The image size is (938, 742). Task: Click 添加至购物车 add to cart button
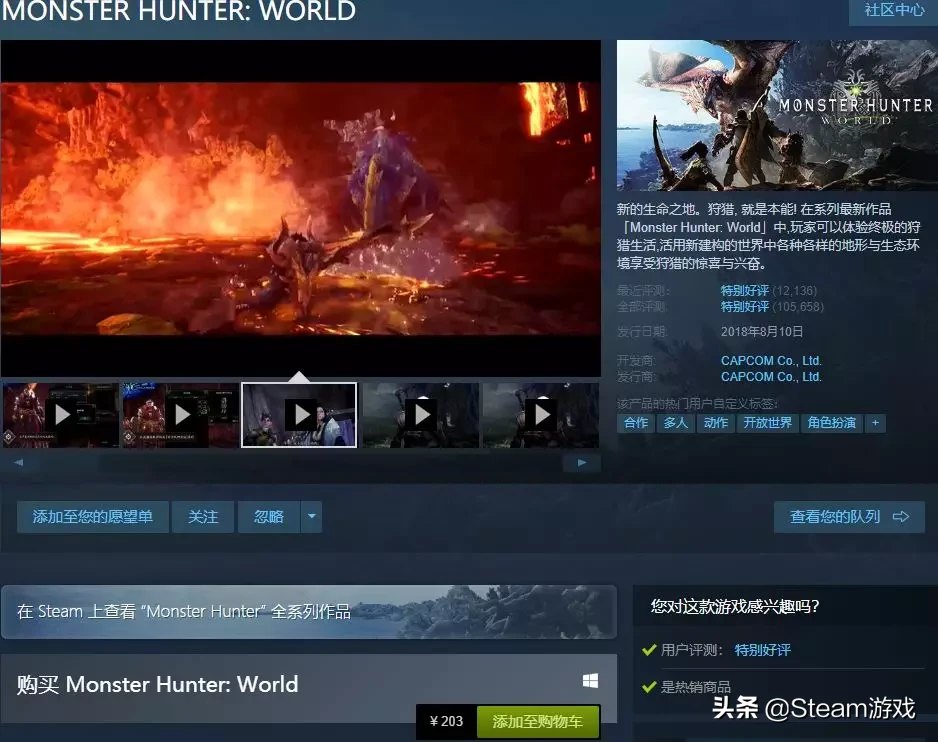click(x=538, y=722)
